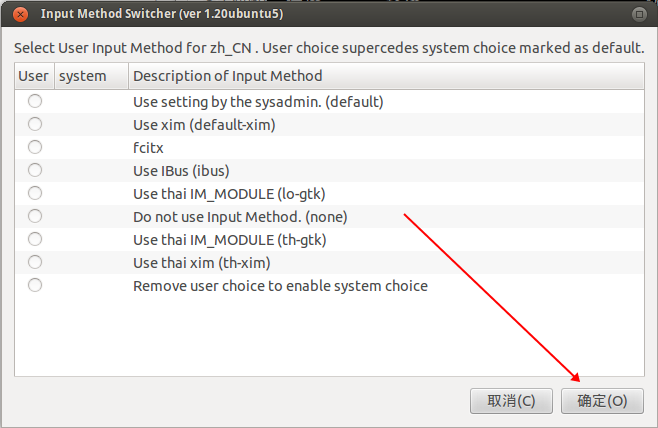This screenshot has height=428, width=658.
Task: Pick thai IM_MODULE (lo-gtk) radio button
Action: tap(35, 193)
